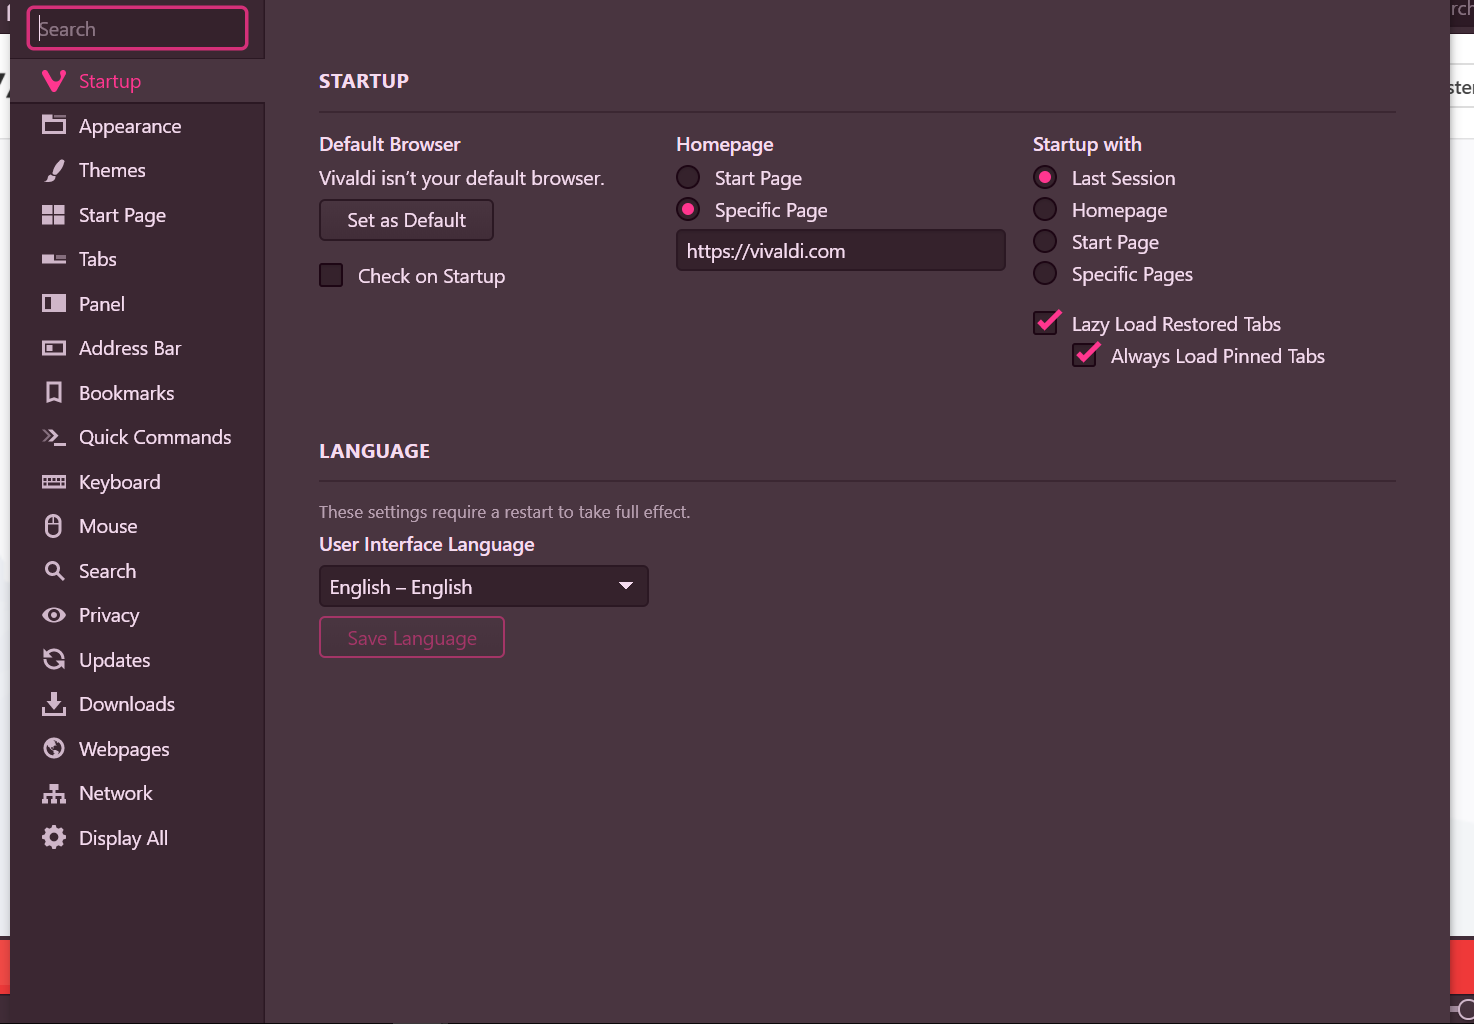1474x1024 pixels.
Task: Choose Specific Pages under Startup with
Action: [x=1045, y=274]
